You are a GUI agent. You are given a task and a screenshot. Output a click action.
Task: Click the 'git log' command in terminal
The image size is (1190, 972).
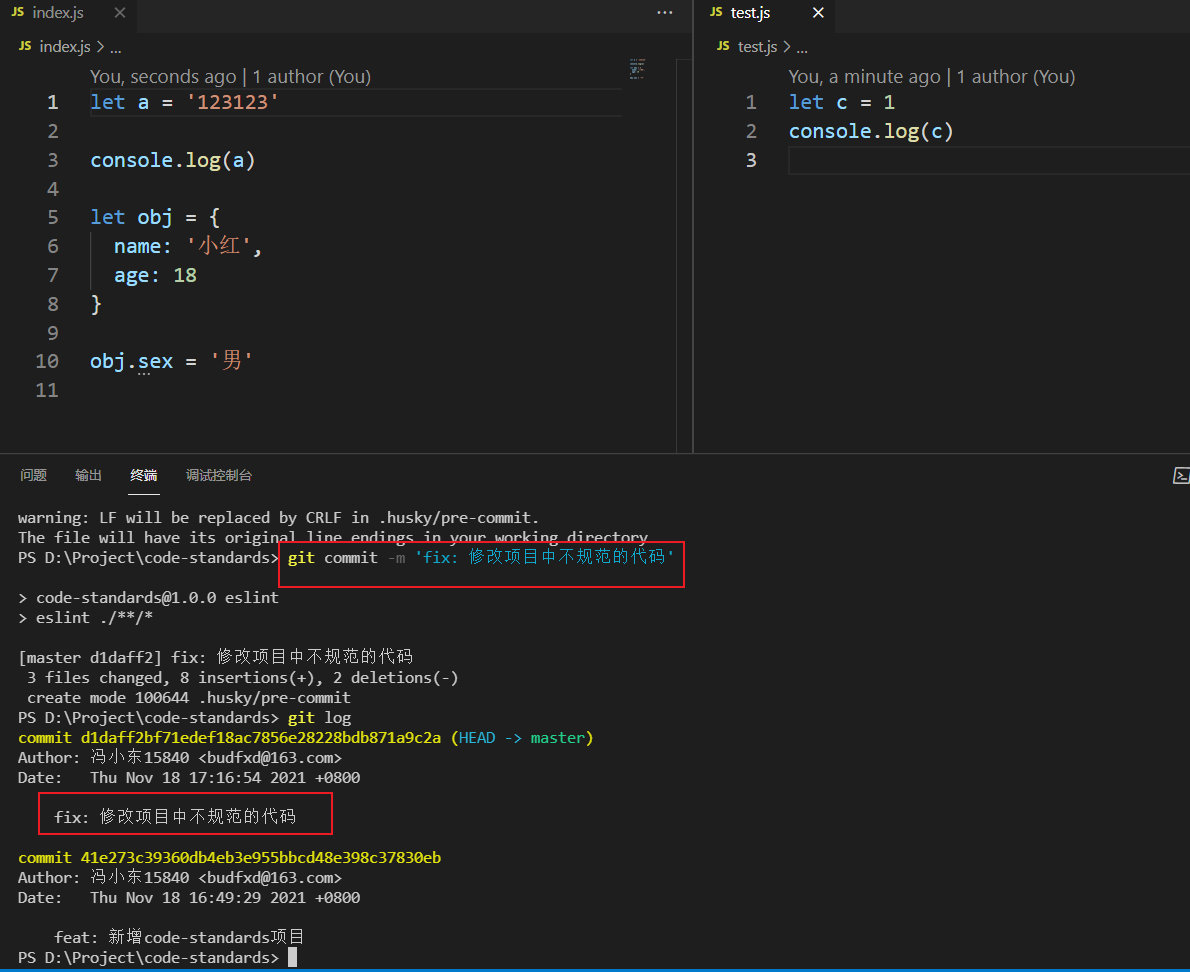click(x=319, y=718)
